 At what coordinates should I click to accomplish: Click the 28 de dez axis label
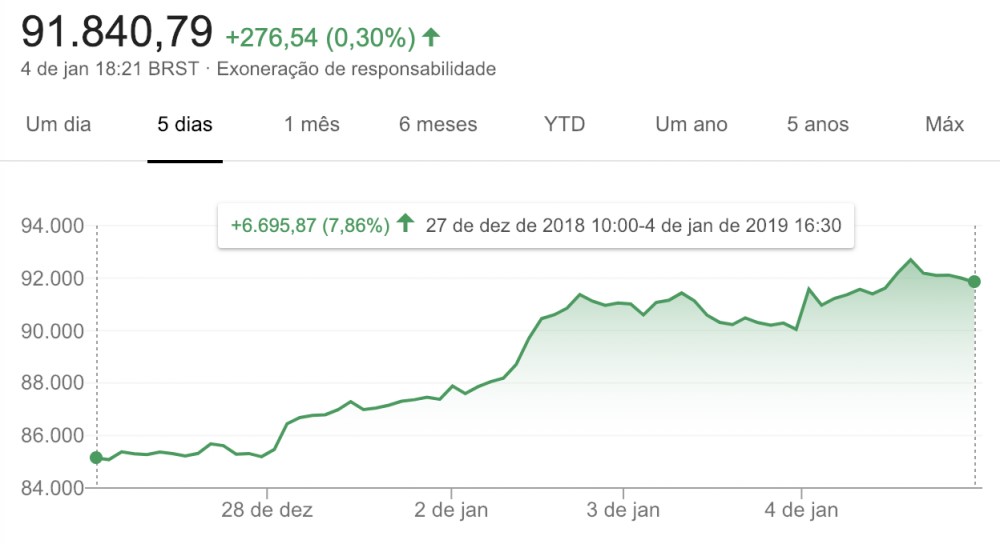tap(267, 510)
